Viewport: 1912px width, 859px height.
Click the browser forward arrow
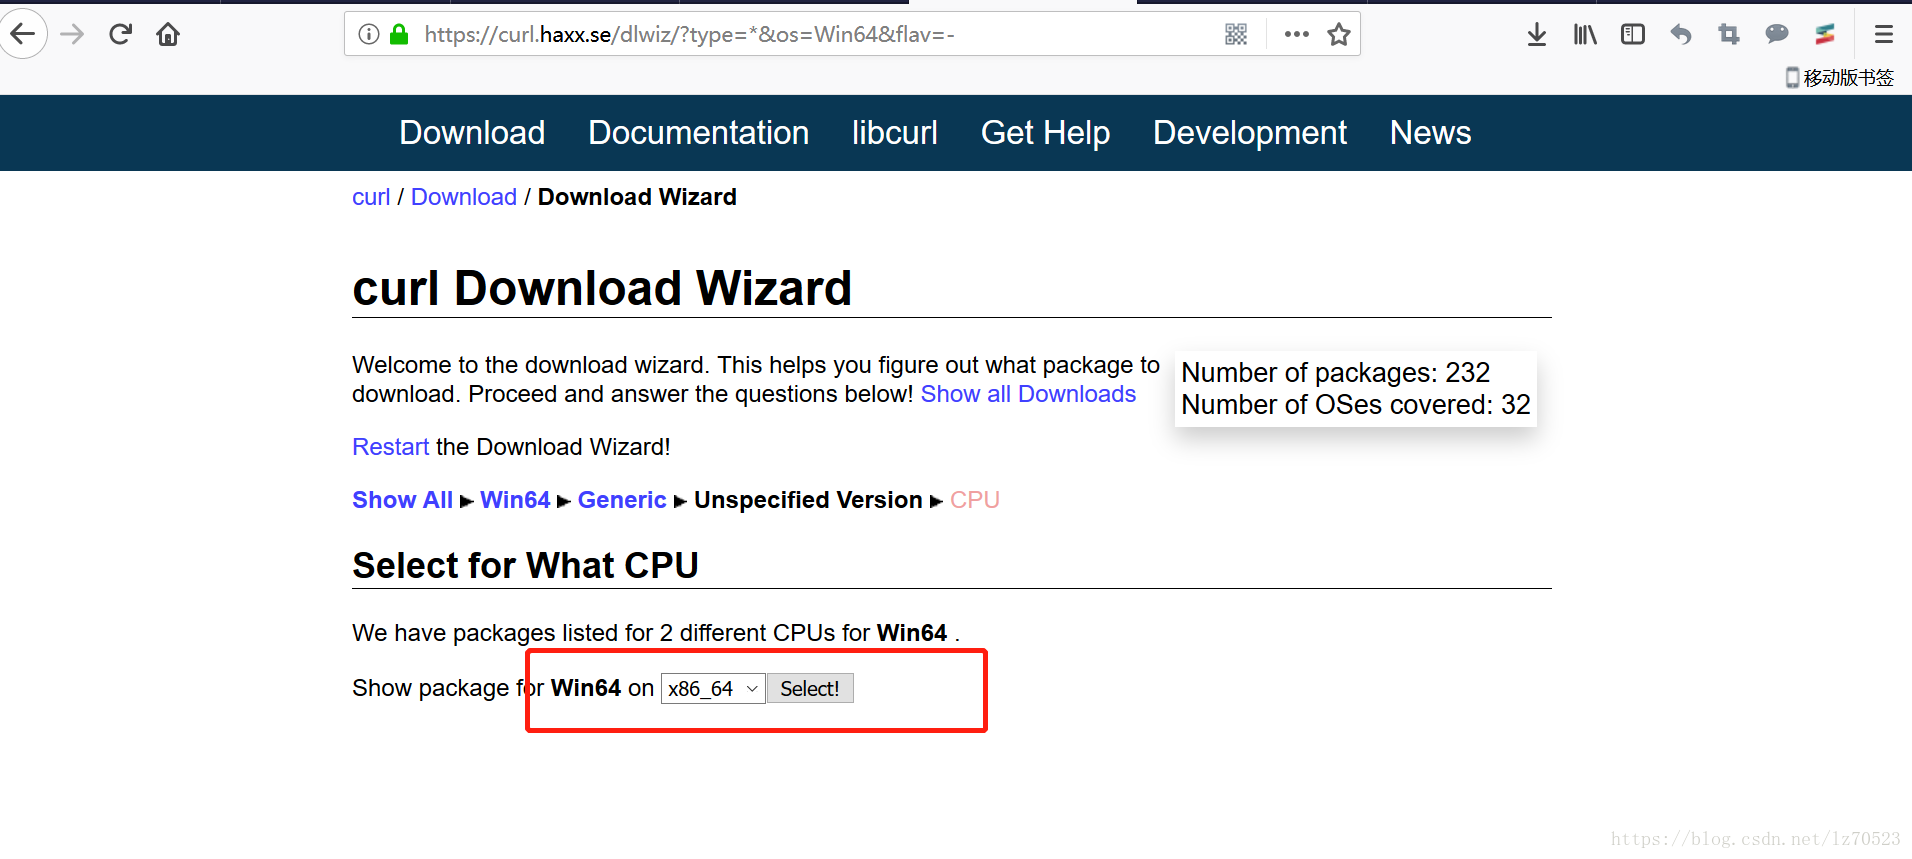click(x=72, y=34)
